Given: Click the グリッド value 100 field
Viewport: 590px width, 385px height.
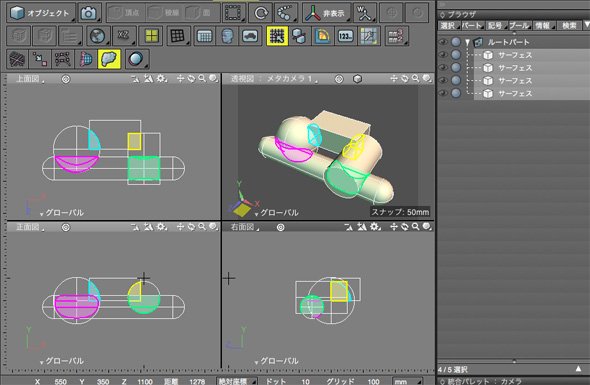Looking at the screenshot, I should pyautogui.click(x=373, y=381).
